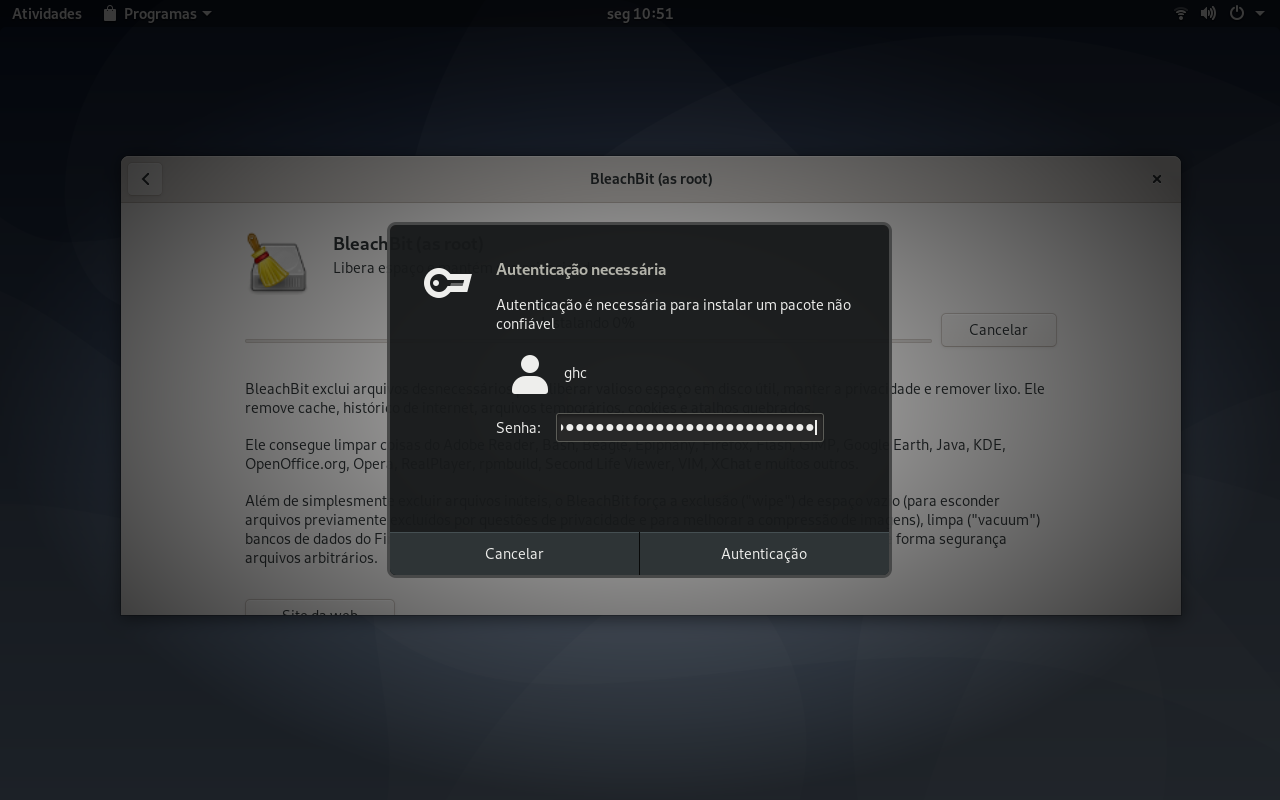Image resolution: width=1280 pixels, height=800 pixels.
Task: Go back in the BleachBit window
Action: (x=145, y=179)
